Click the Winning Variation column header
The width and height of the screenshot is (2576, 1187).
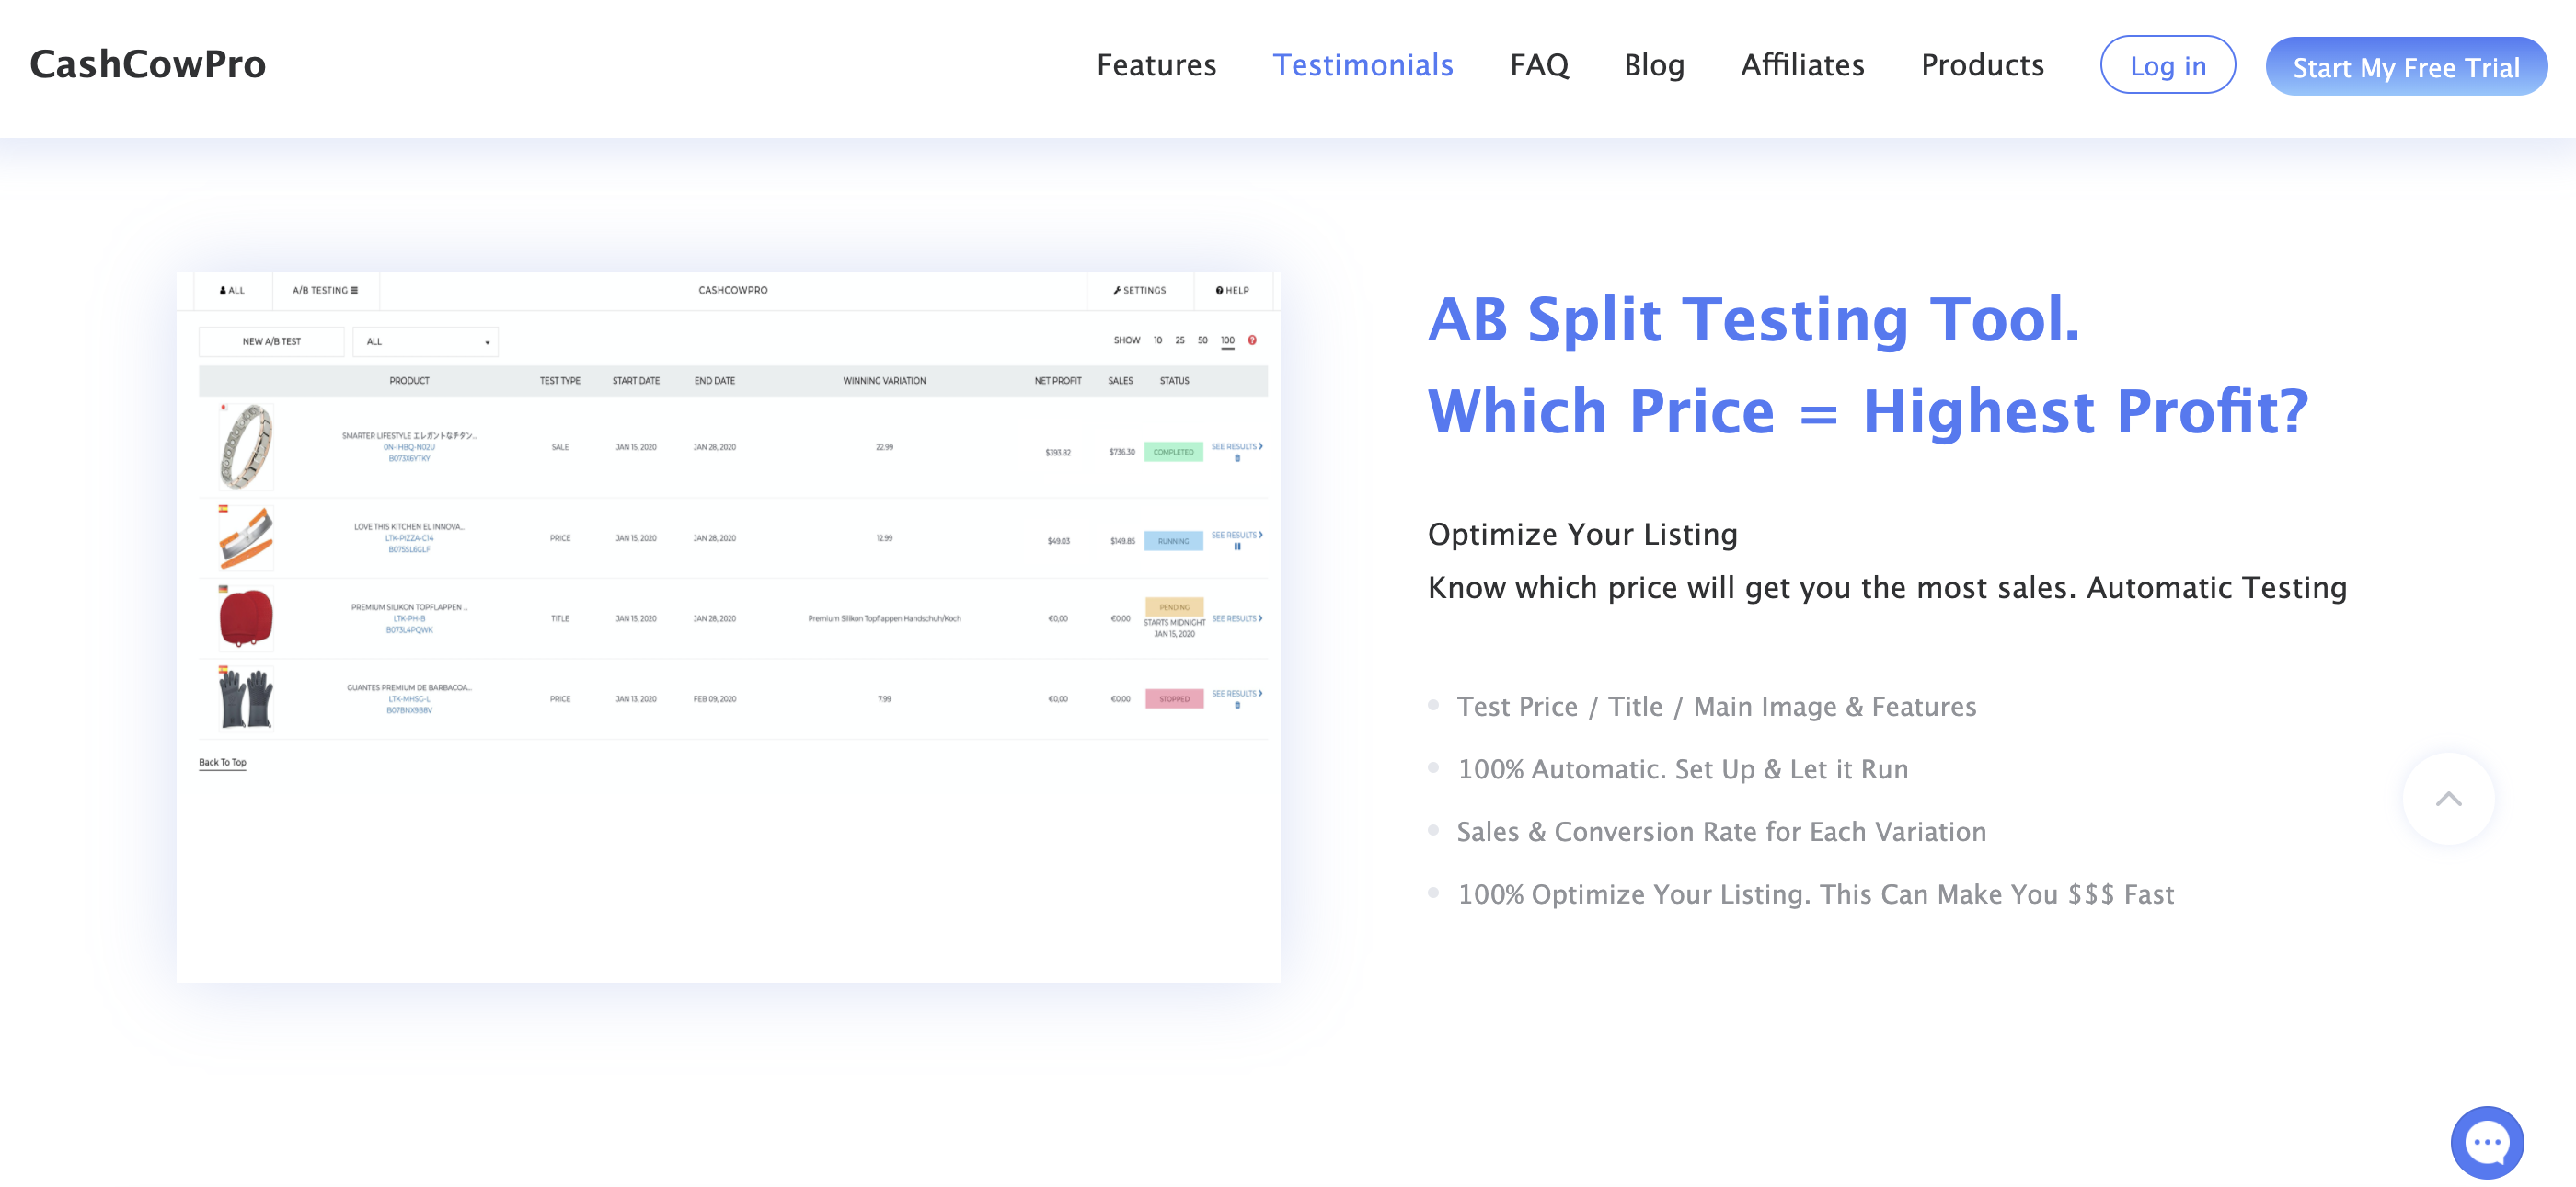(884, 381)
